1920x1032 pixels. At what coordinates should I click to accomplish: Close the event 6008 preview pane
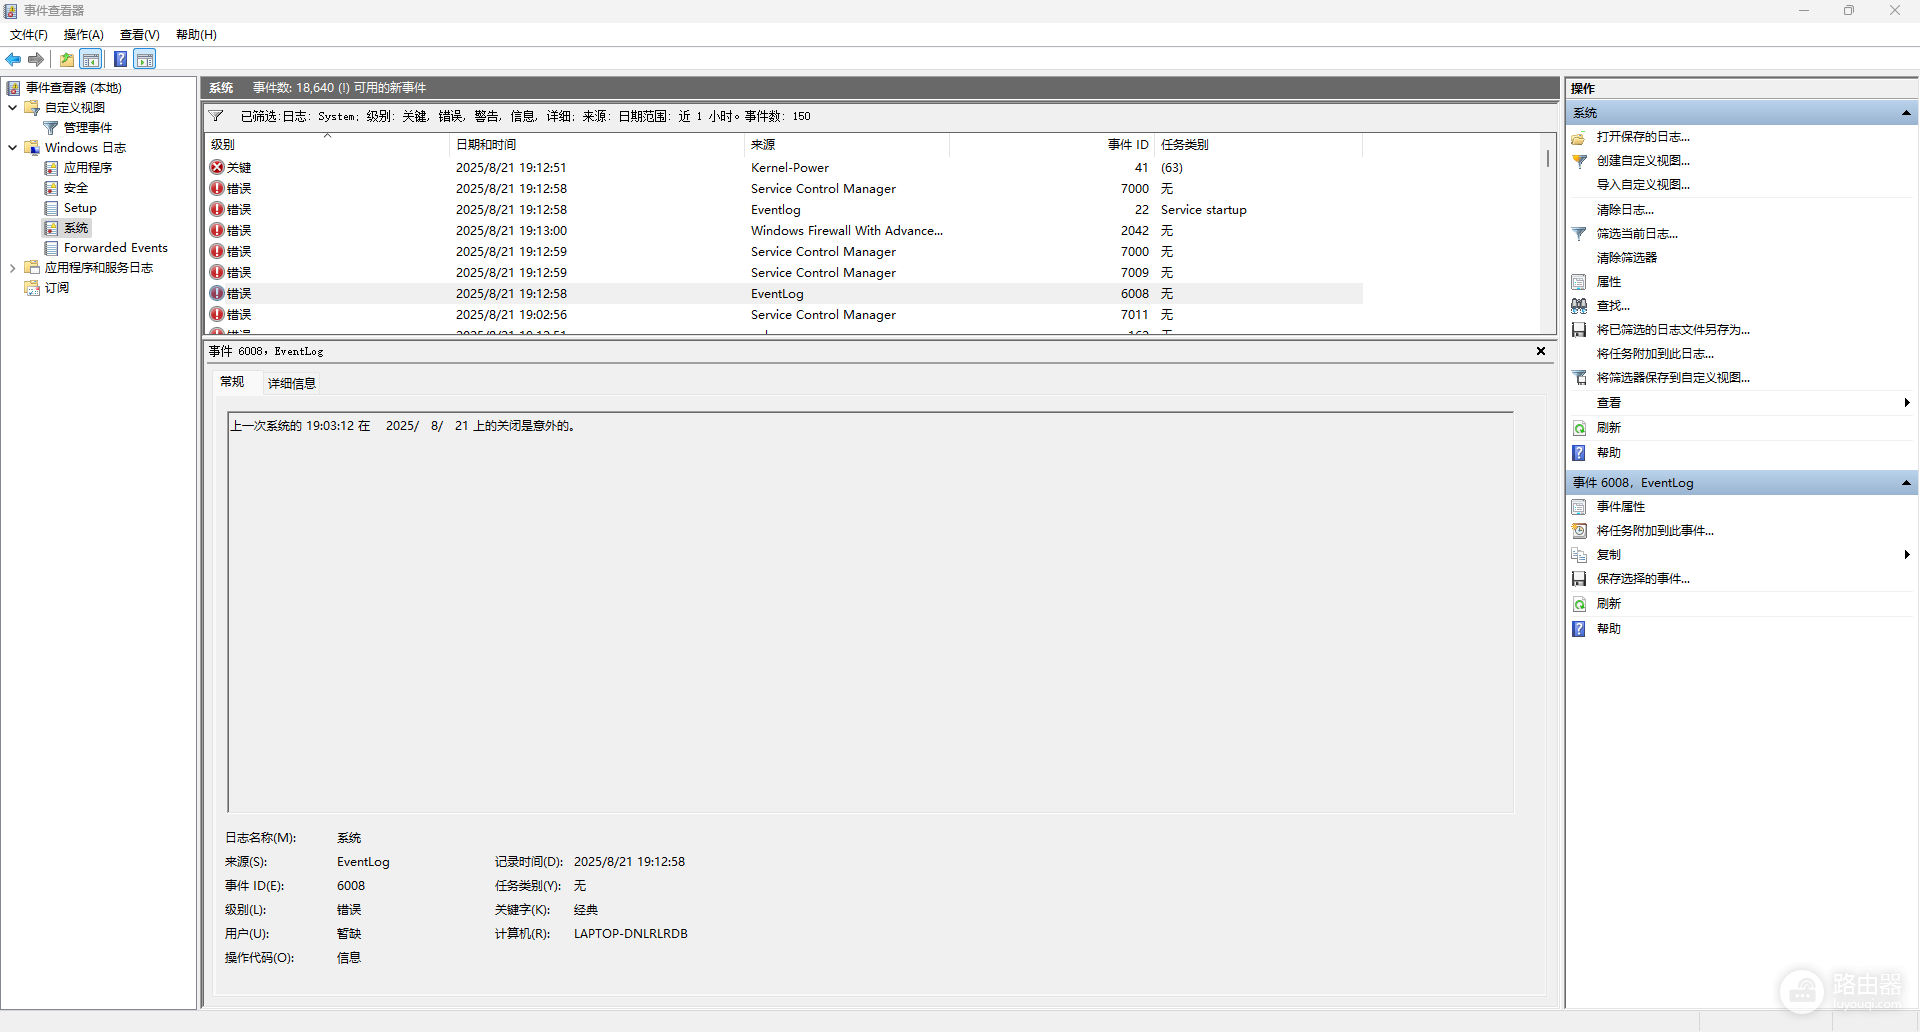click(1541, 351)
